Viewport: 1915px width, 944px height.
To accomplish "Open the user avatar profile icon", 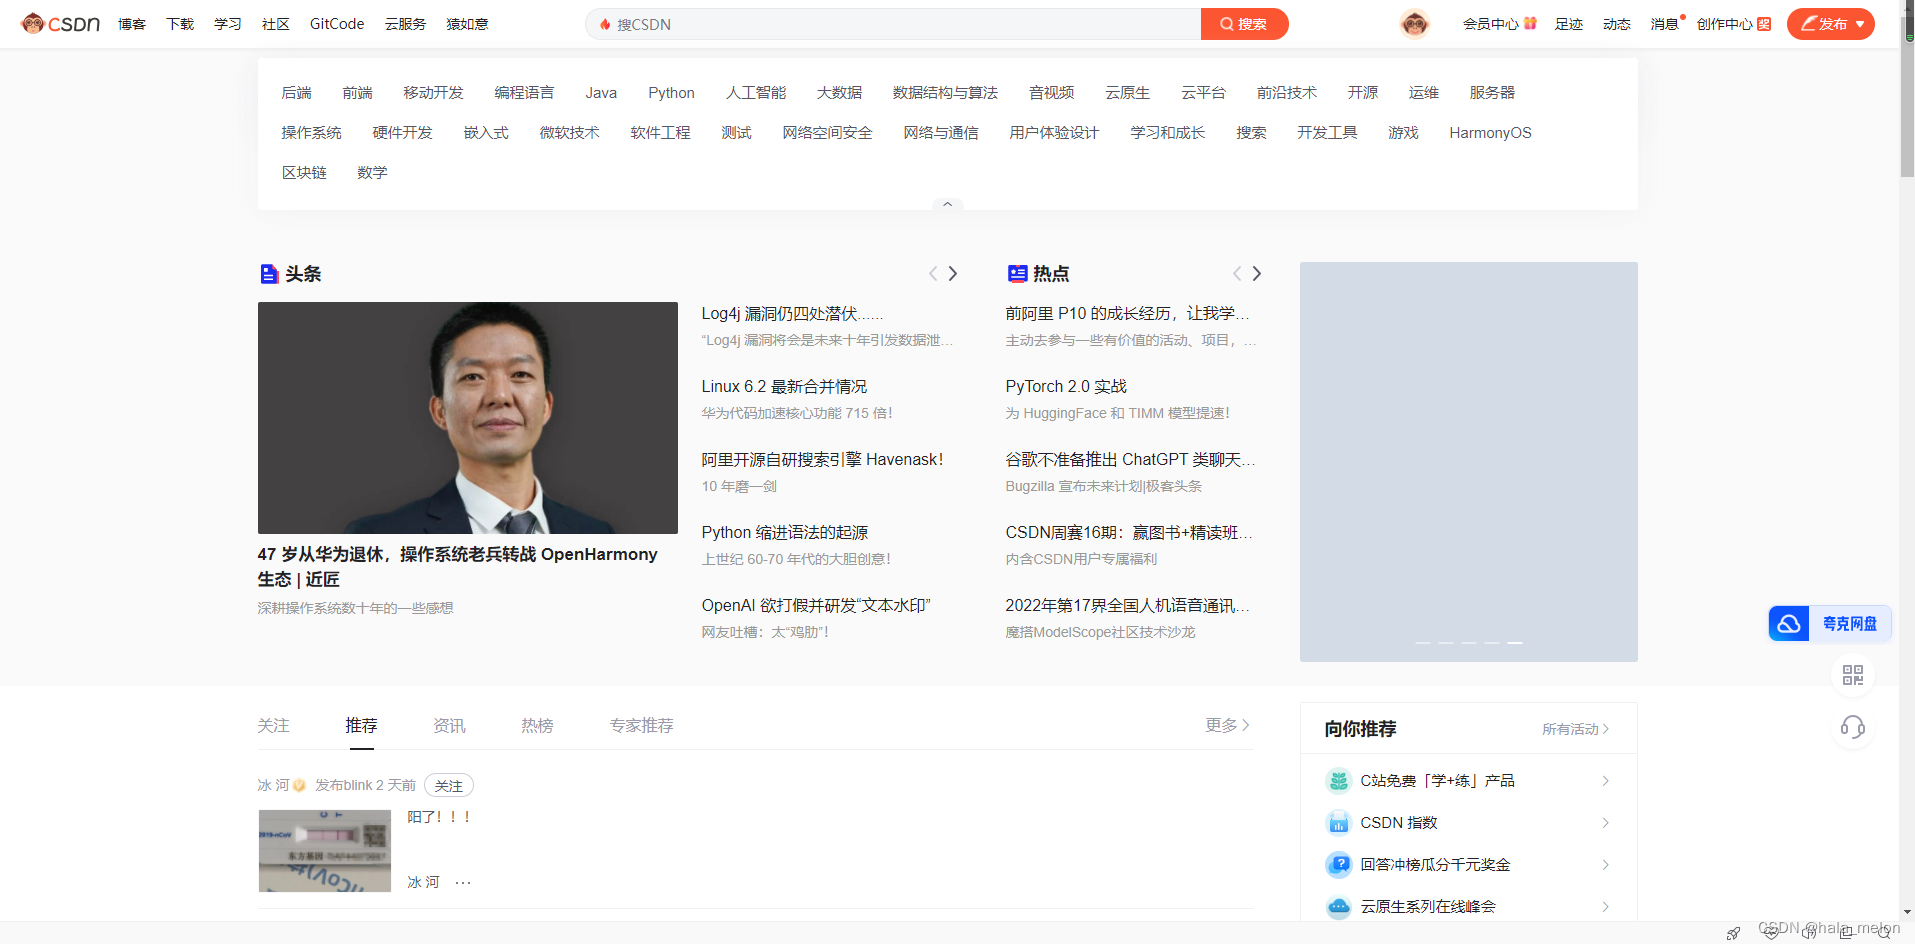I will [1414, 24].
